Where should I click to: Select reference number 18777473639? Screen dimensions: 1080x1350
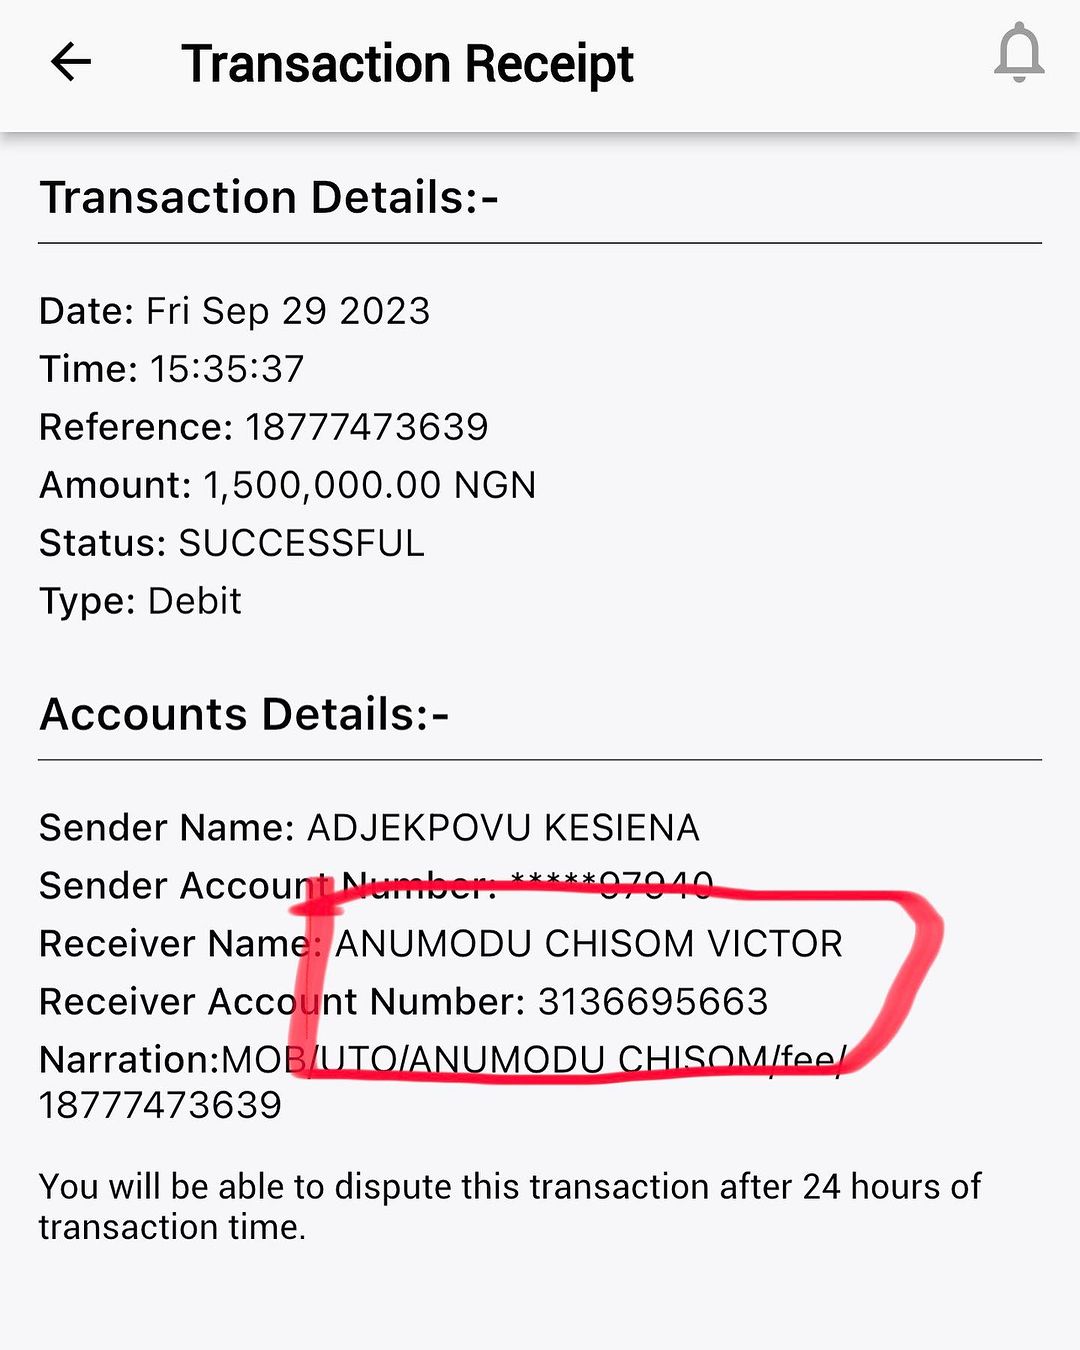click(x=367, y=427)
